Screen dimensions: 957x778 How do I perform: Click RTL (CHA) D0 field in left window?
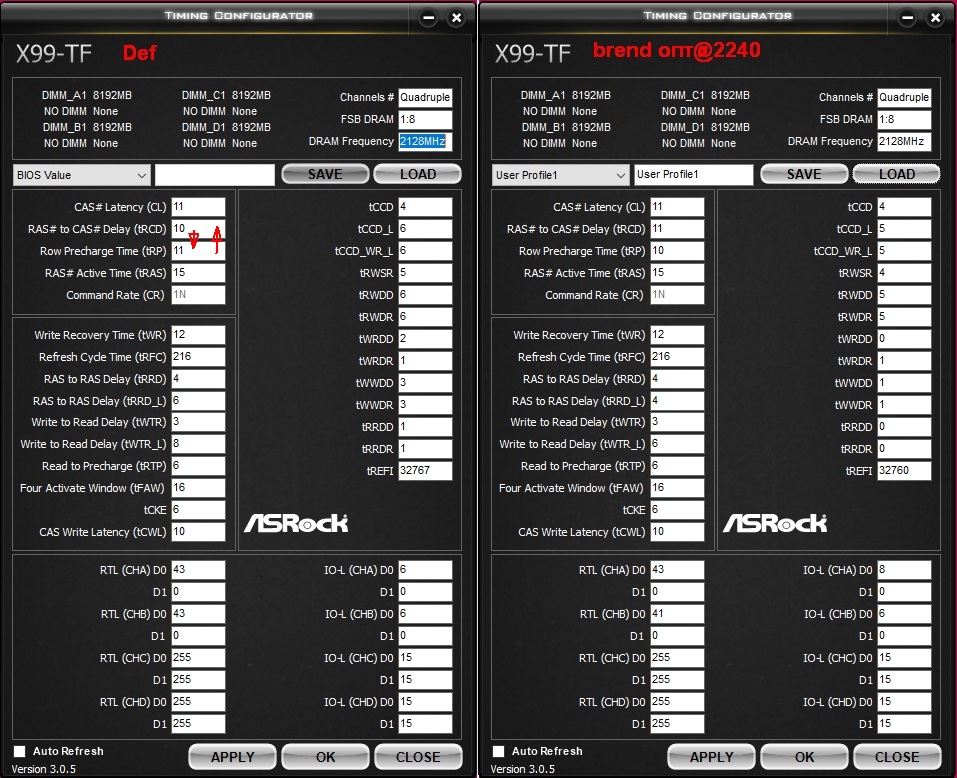coord(198,570)
